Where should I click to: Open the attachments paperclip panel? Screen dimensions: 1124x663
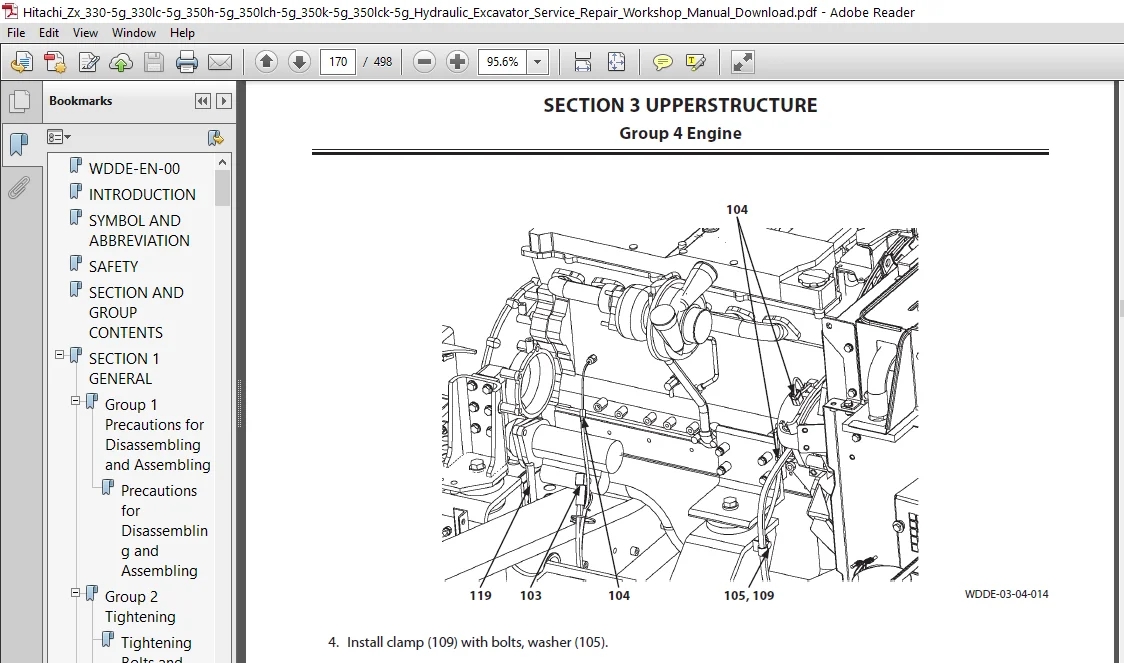pos(19,188)
